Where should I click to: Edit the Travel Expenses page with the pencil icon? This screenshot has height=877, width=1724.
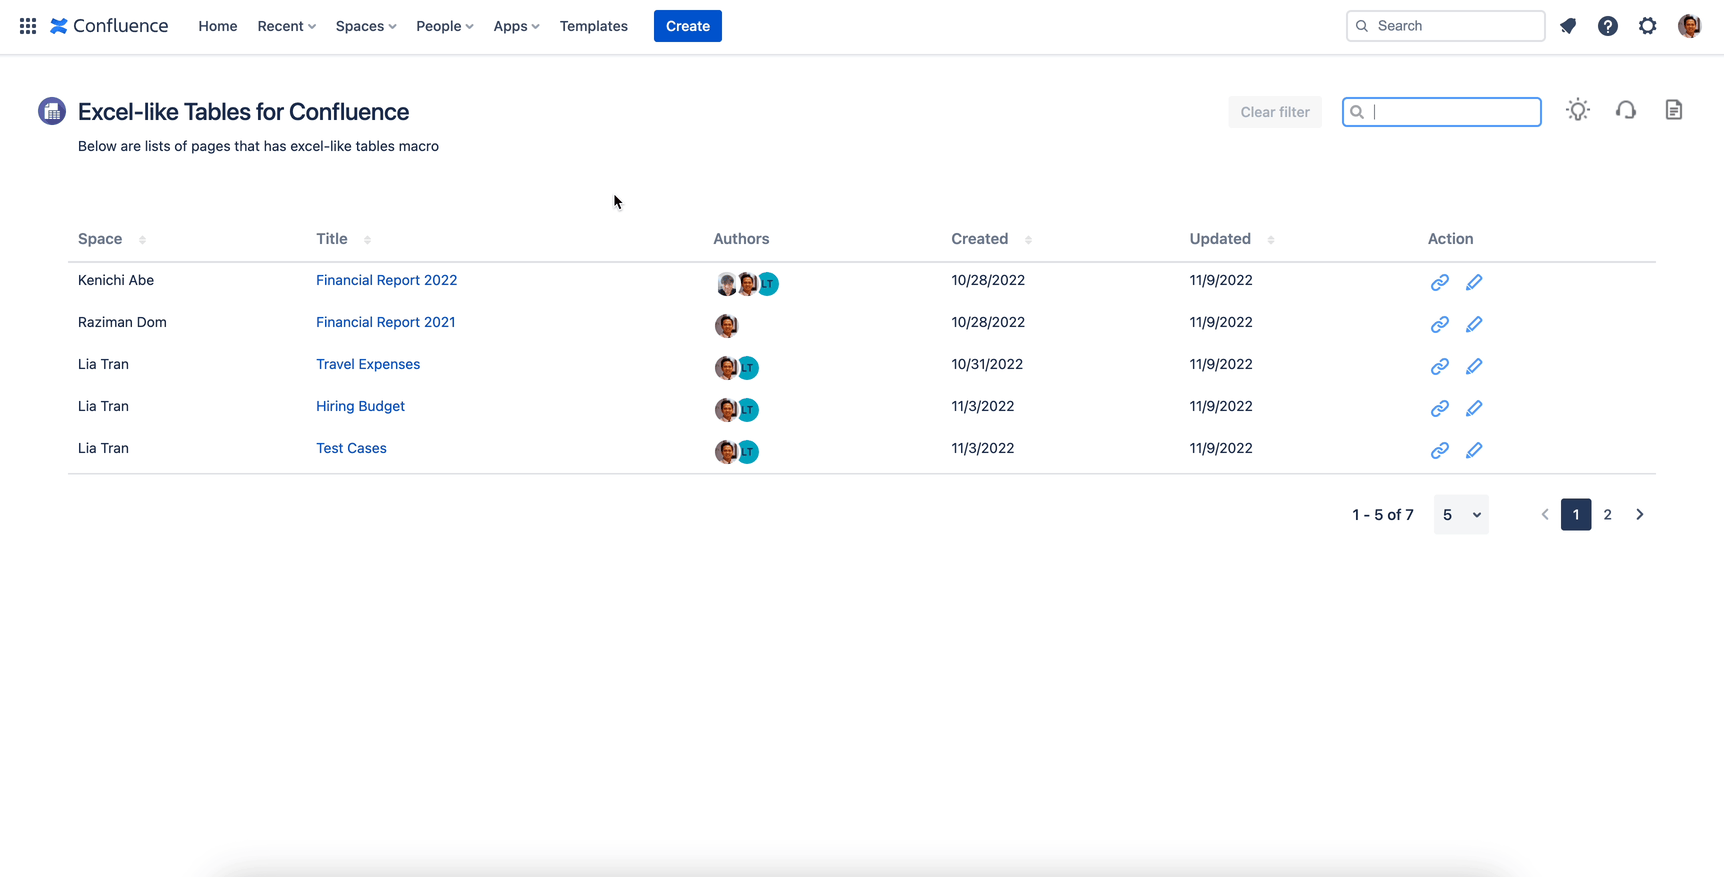pos(1473,367)
